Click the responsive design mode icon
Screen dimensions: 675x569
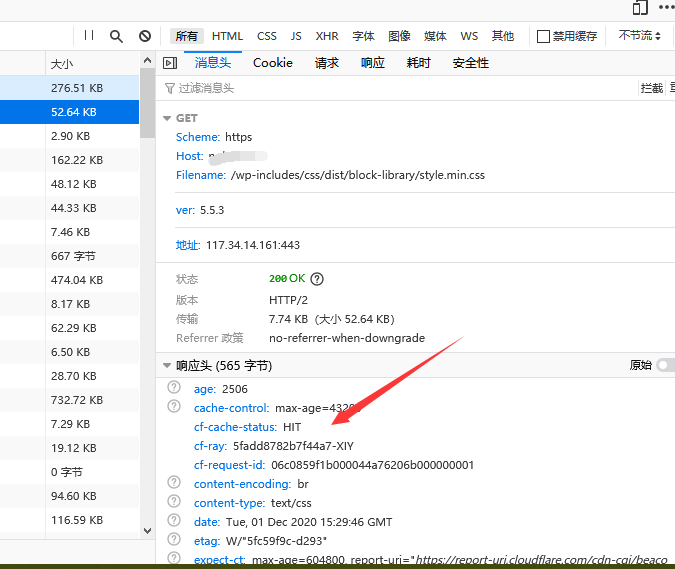[640, 7]
